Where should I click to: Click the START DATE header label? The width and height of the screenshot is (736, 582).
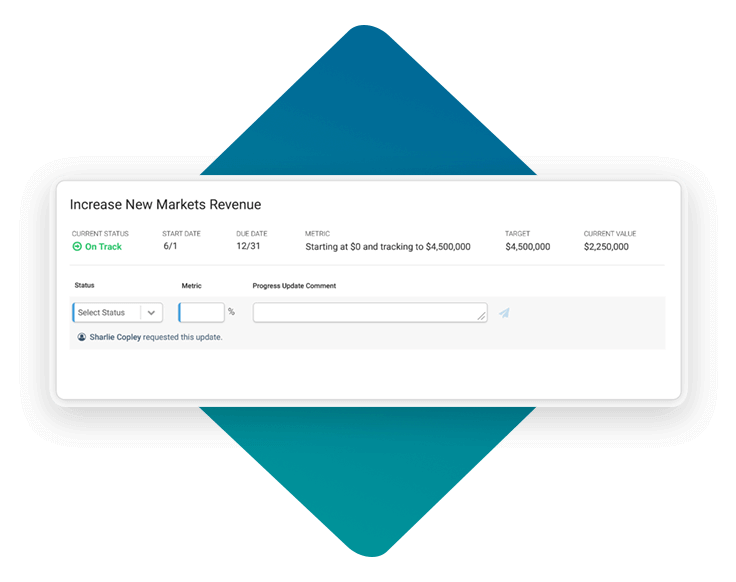point(181,234)
